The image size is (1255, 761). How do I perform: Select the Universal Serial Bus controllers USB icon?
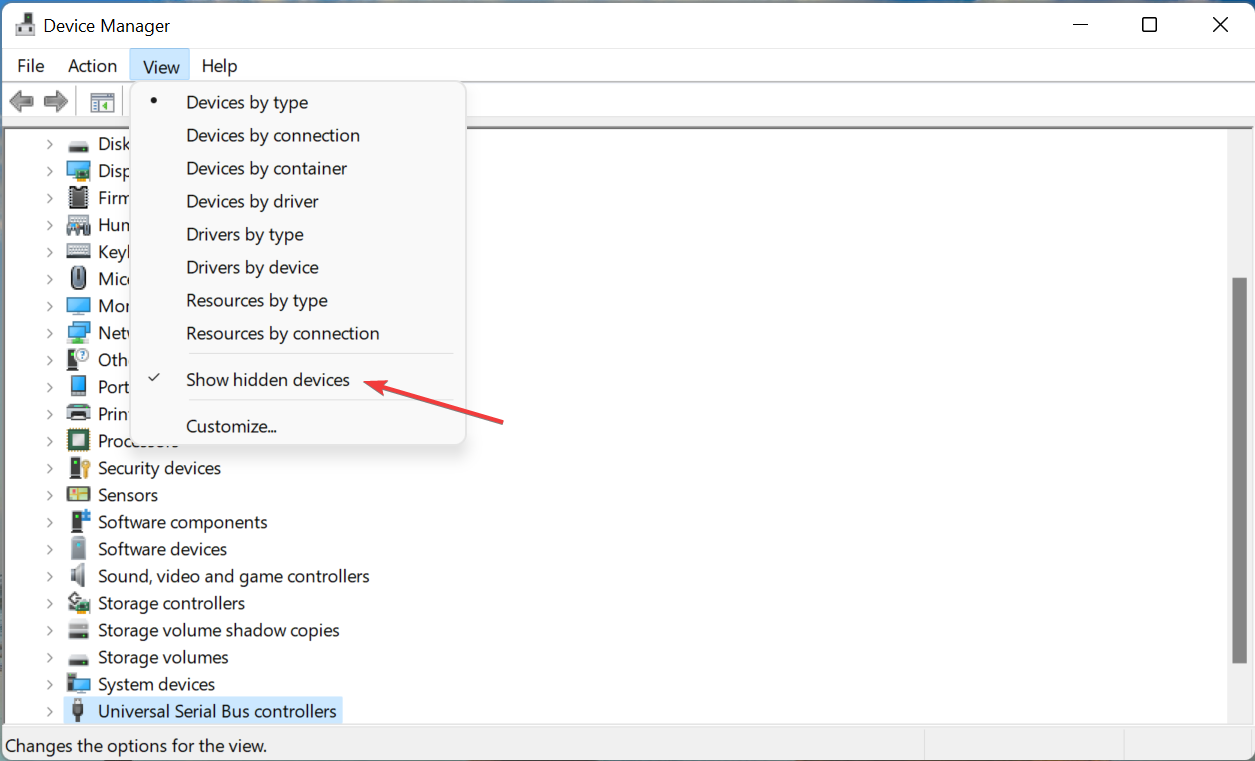click(78, 711)
